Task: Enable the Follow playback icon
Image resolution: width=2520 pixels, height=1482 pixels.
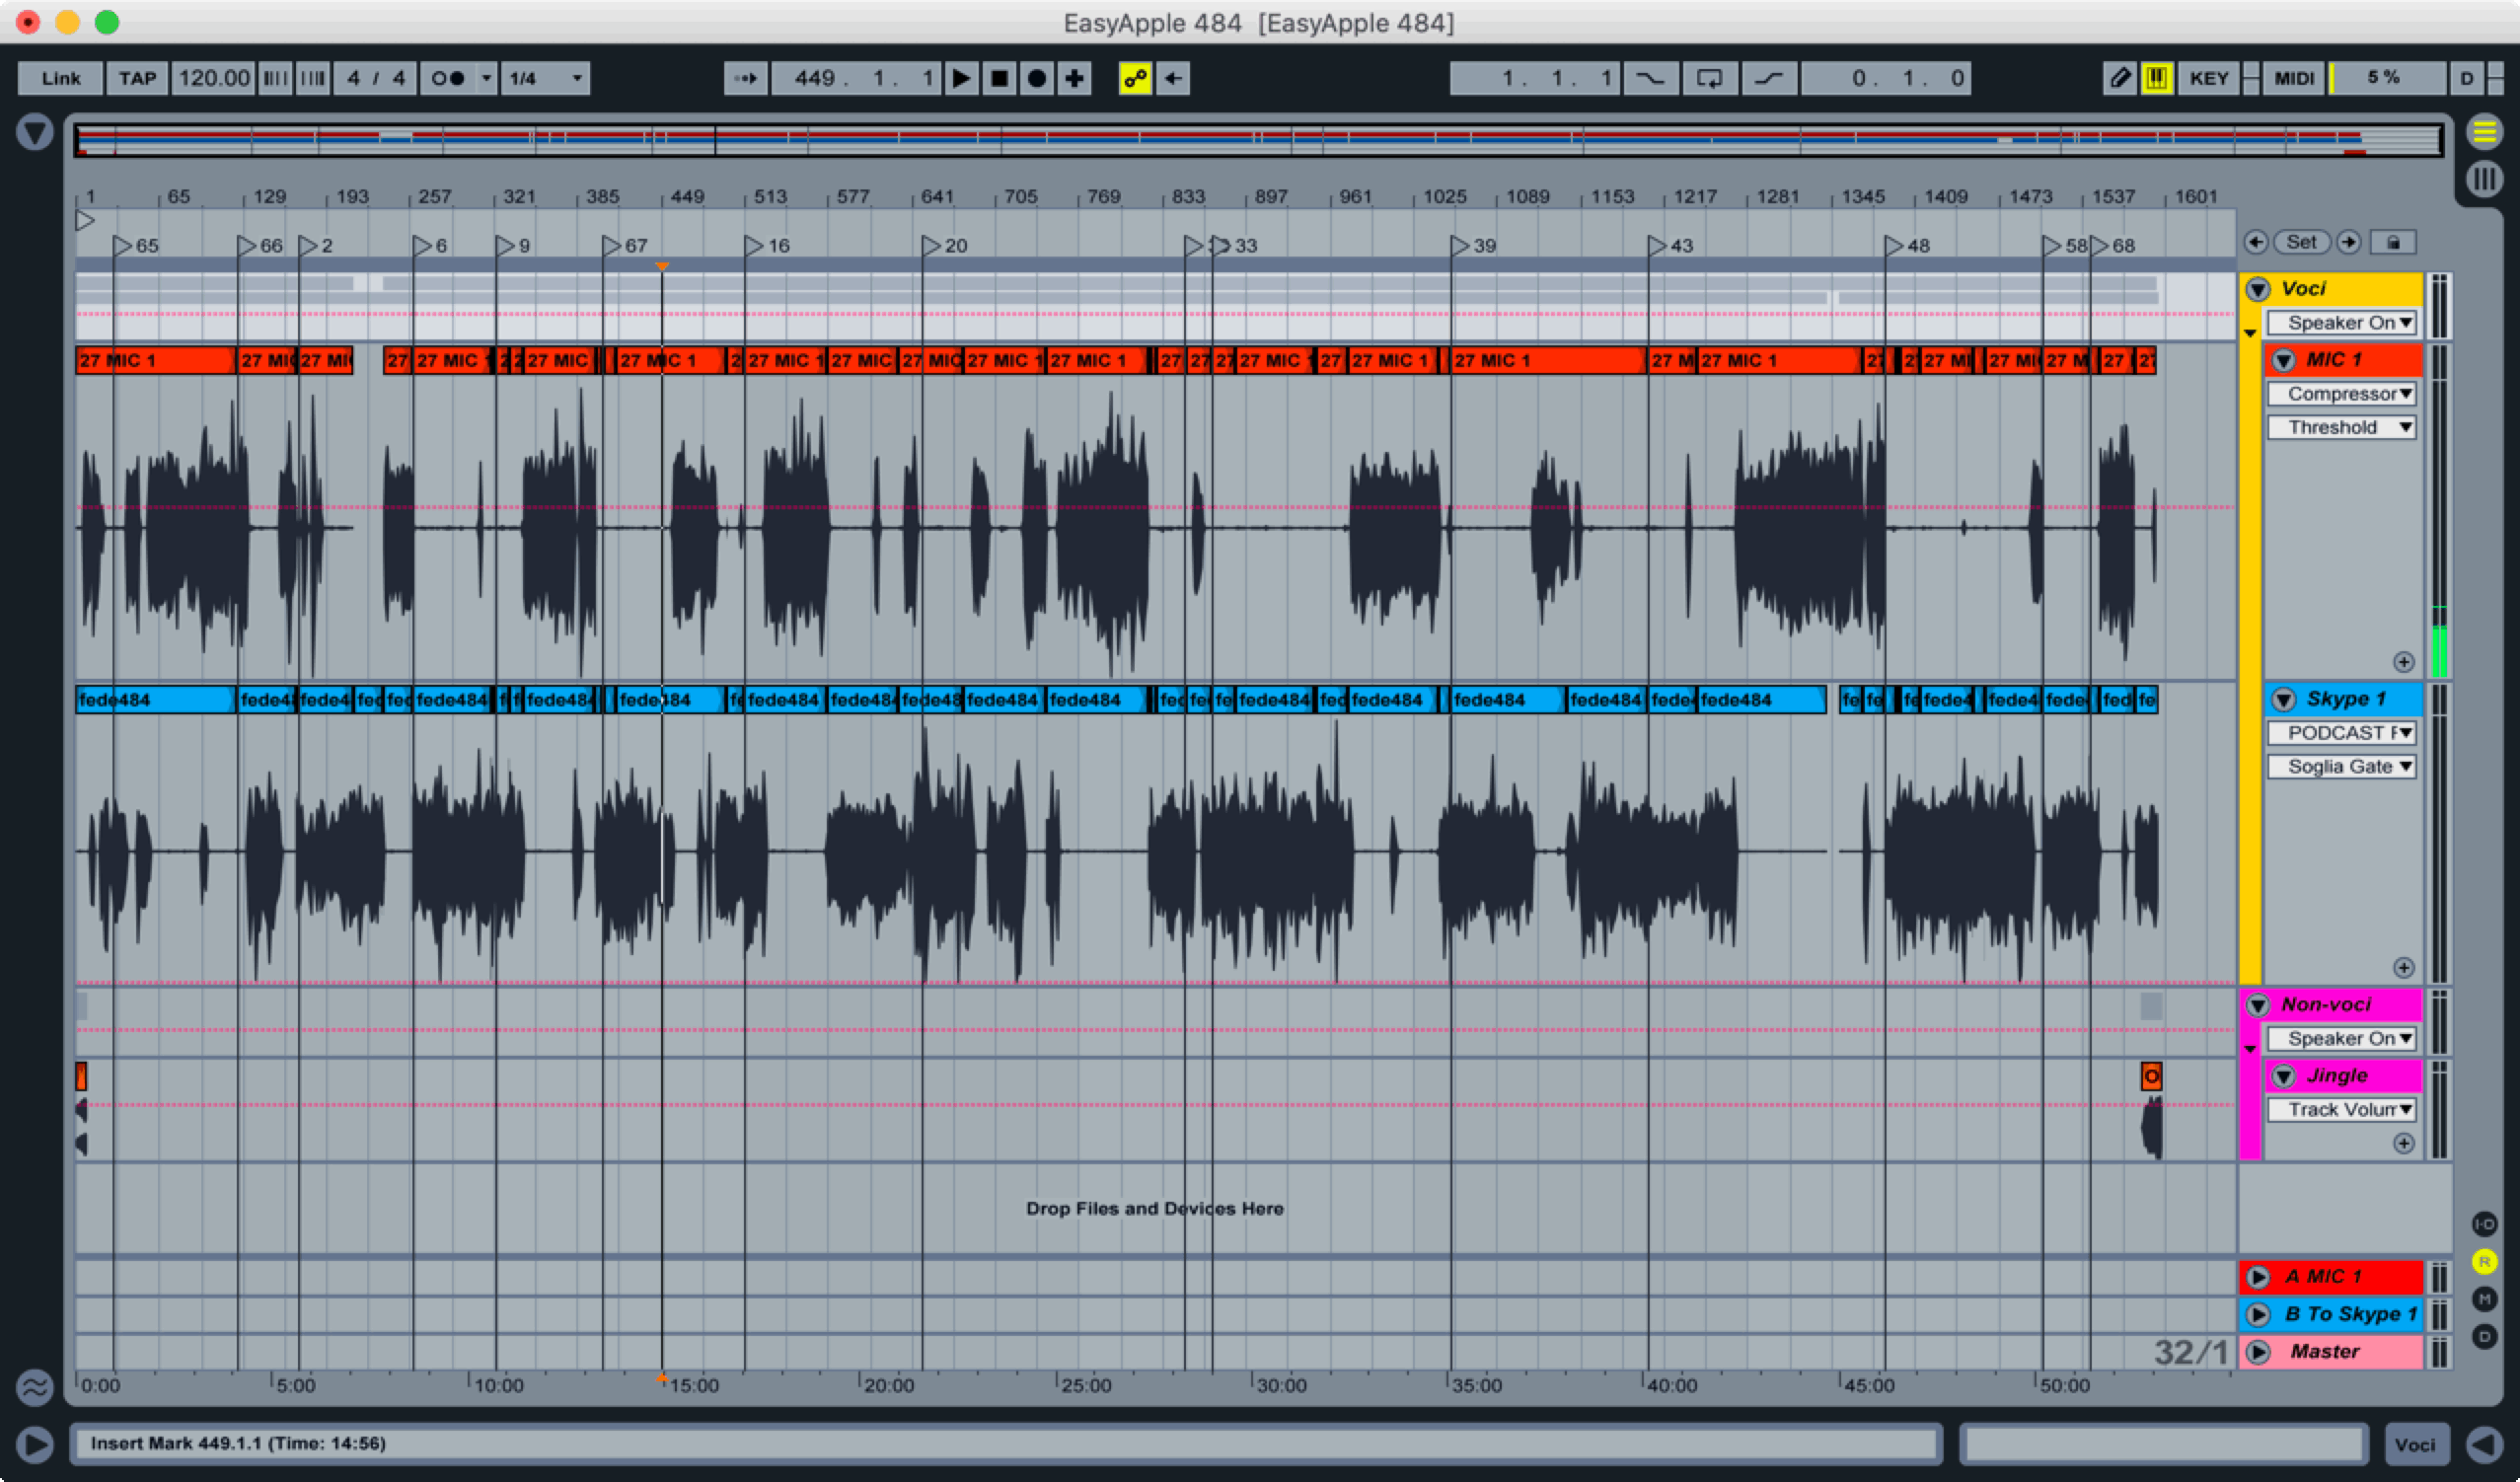Action: click(746, 78)
